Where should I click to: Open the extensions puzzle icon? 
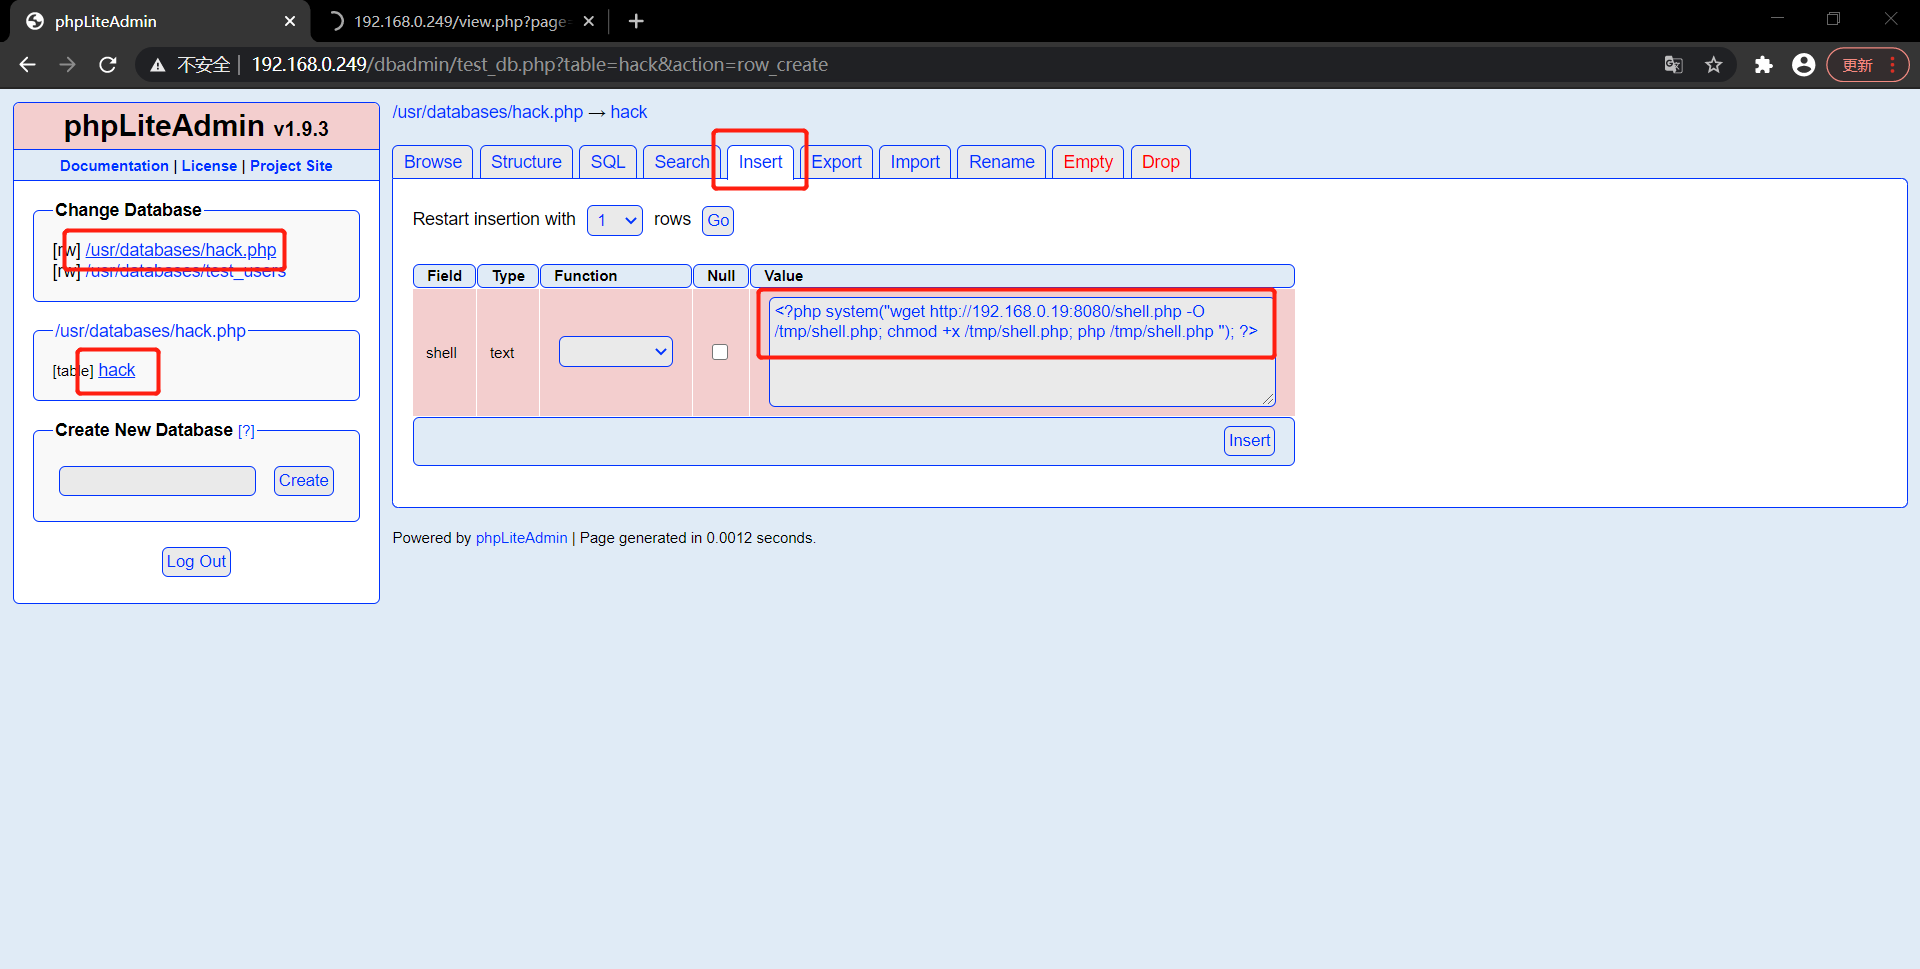1763,65
